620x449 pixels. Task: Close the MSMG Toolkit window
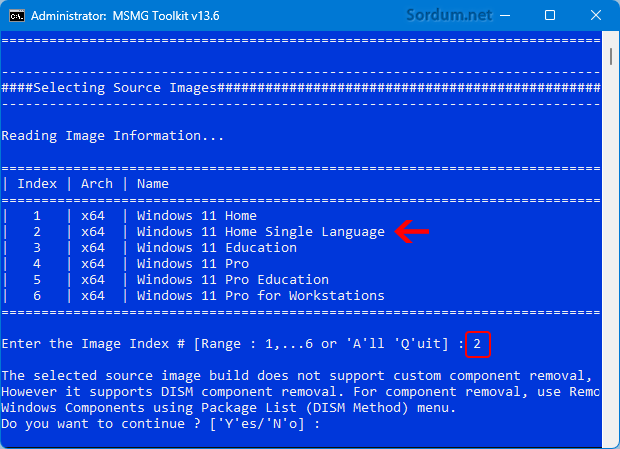pos(595,15)
